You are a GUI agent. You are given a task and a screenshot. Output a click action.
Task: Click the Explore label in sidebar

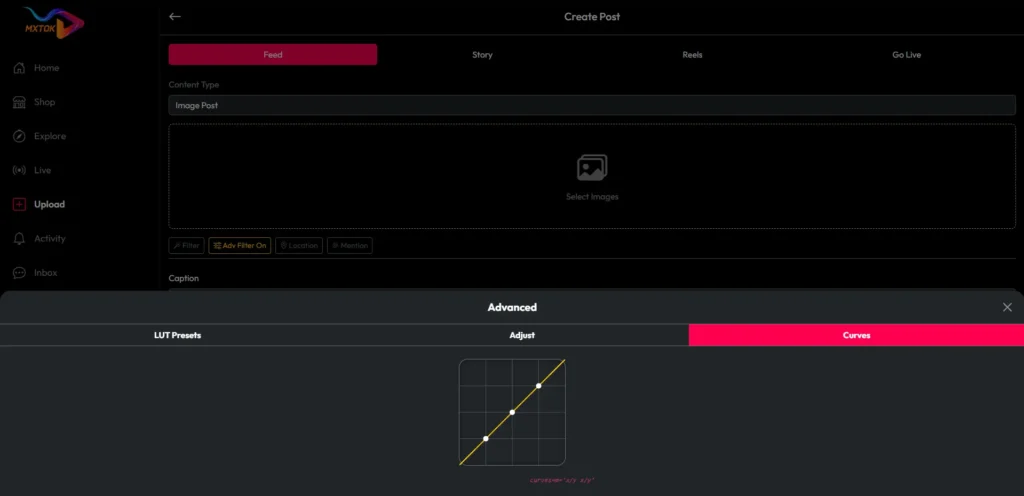click(x=50, y=136)
